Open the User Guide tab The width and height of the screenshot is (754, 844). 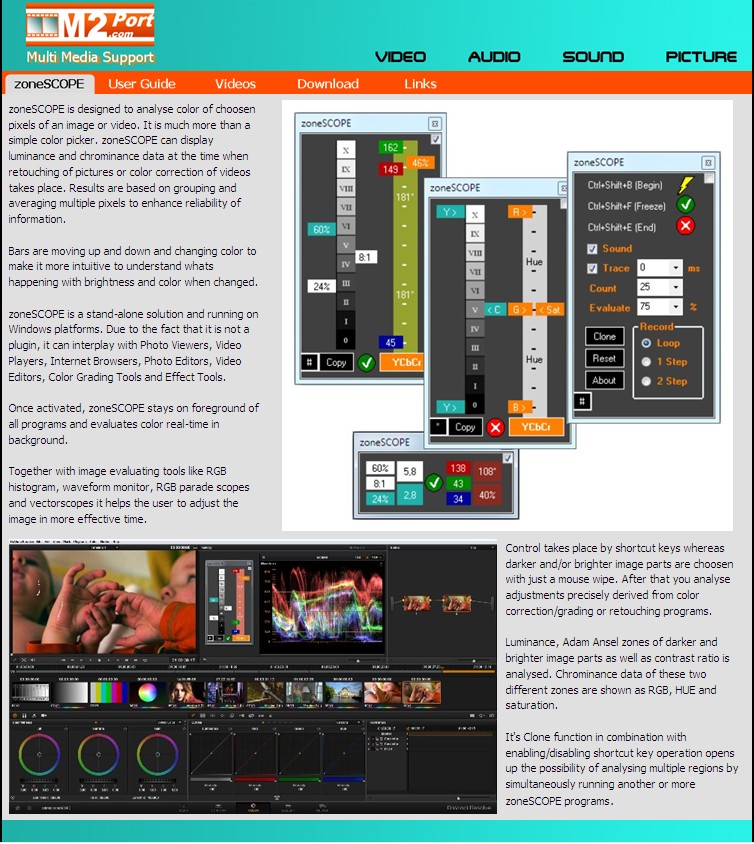point(142,84)
